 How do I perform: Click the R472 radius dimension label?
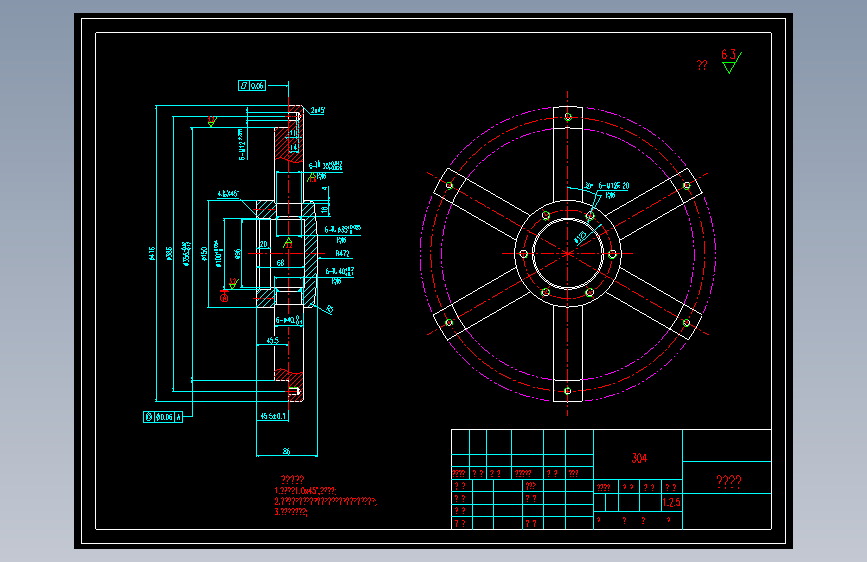pos(342,254)
